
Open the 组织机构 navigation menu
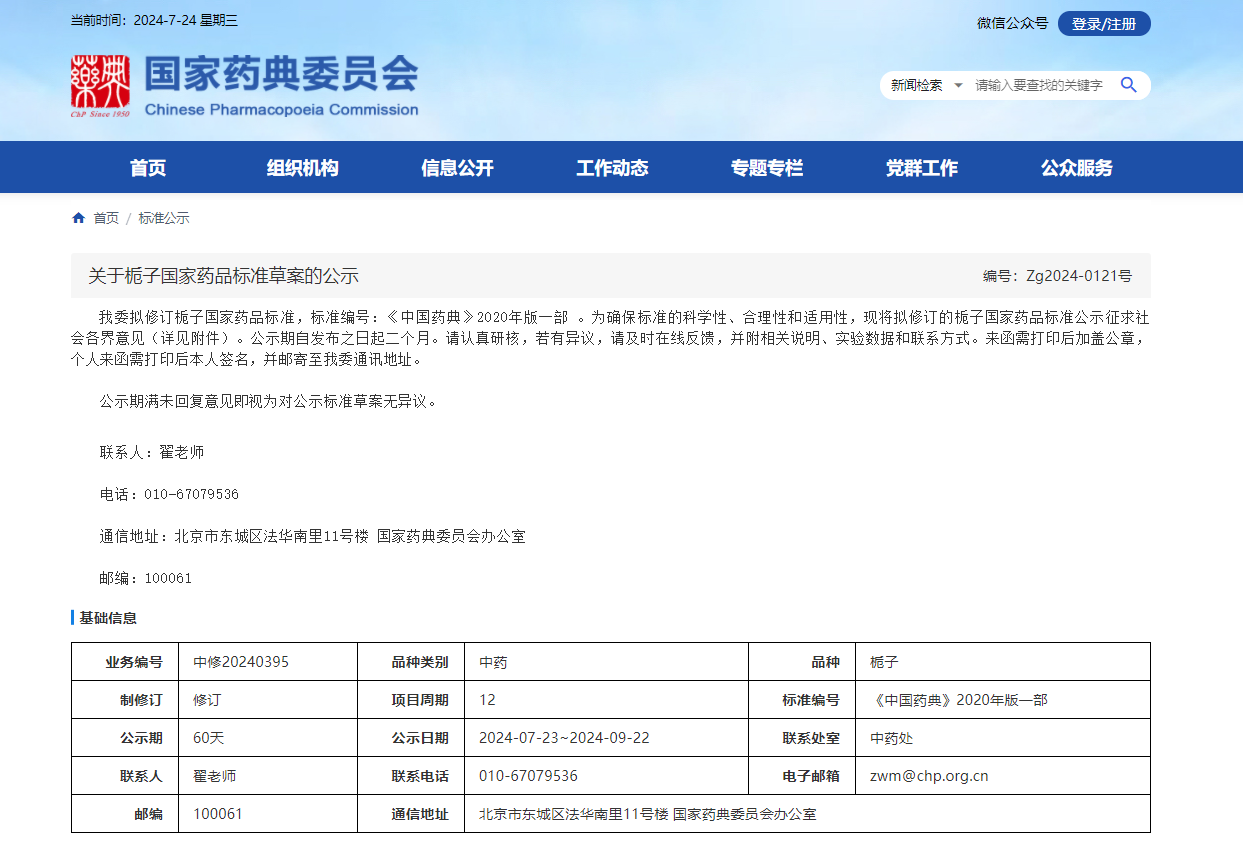click(302, 168)
